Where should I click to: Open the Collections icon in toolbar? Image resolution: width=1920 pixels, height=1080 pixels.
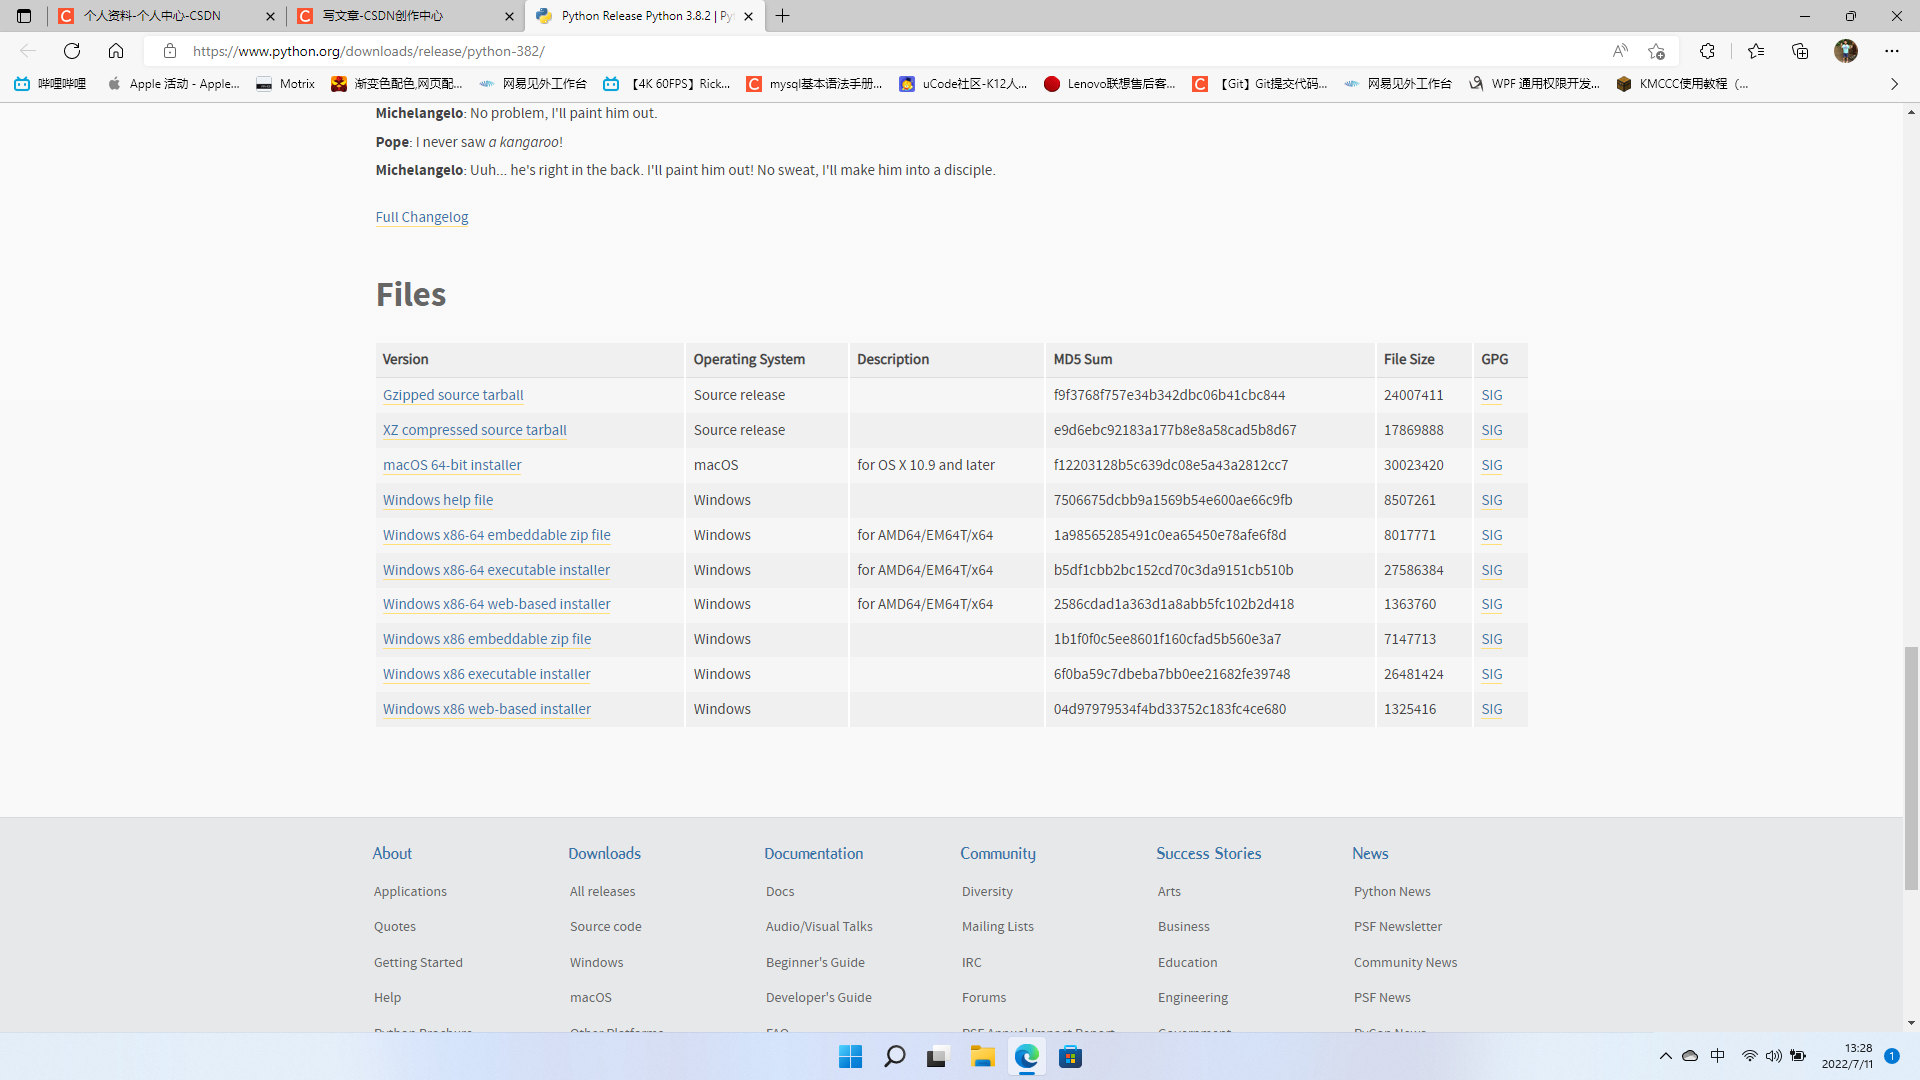click(1800, 51)
